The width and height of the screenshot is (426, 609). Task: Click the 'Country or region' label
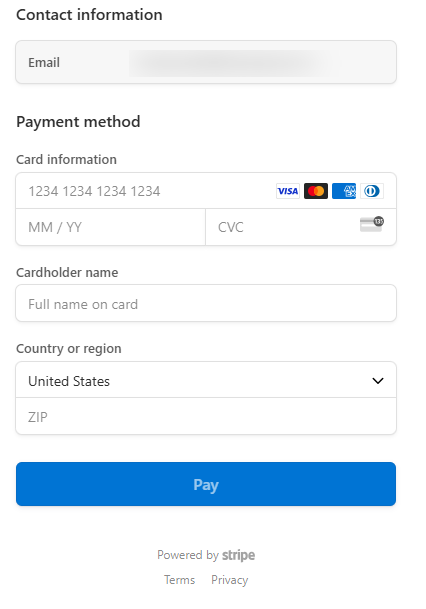(x=69, y=349)
